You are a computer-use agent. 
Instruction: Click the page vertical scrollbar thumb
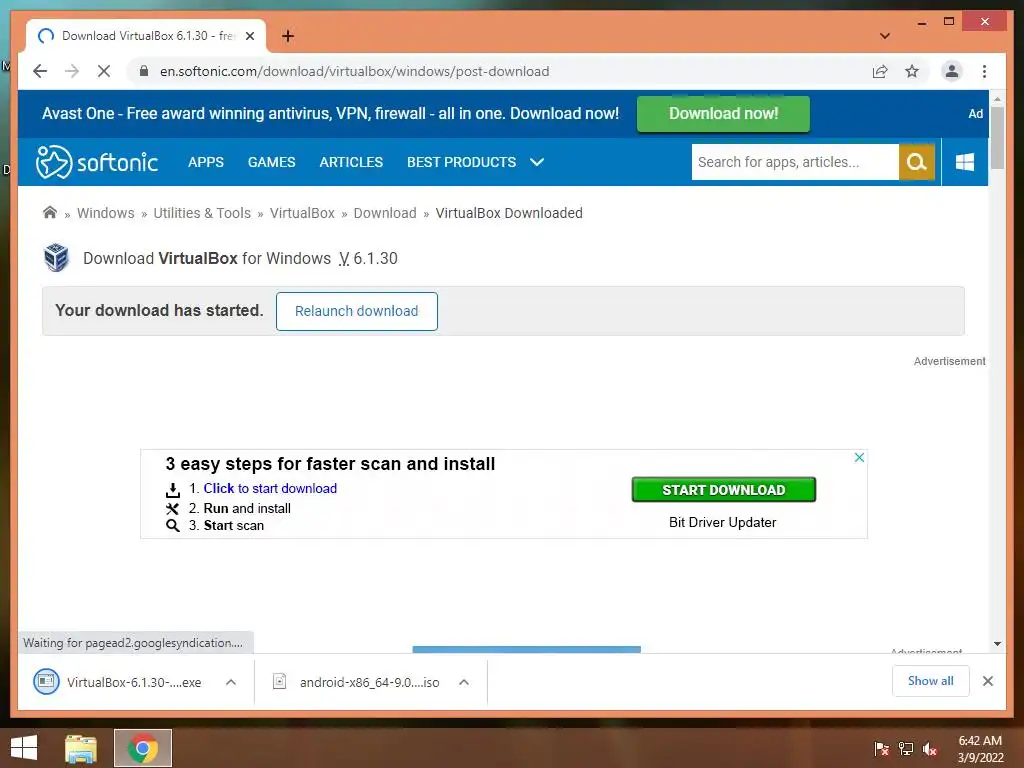(997, 138)
